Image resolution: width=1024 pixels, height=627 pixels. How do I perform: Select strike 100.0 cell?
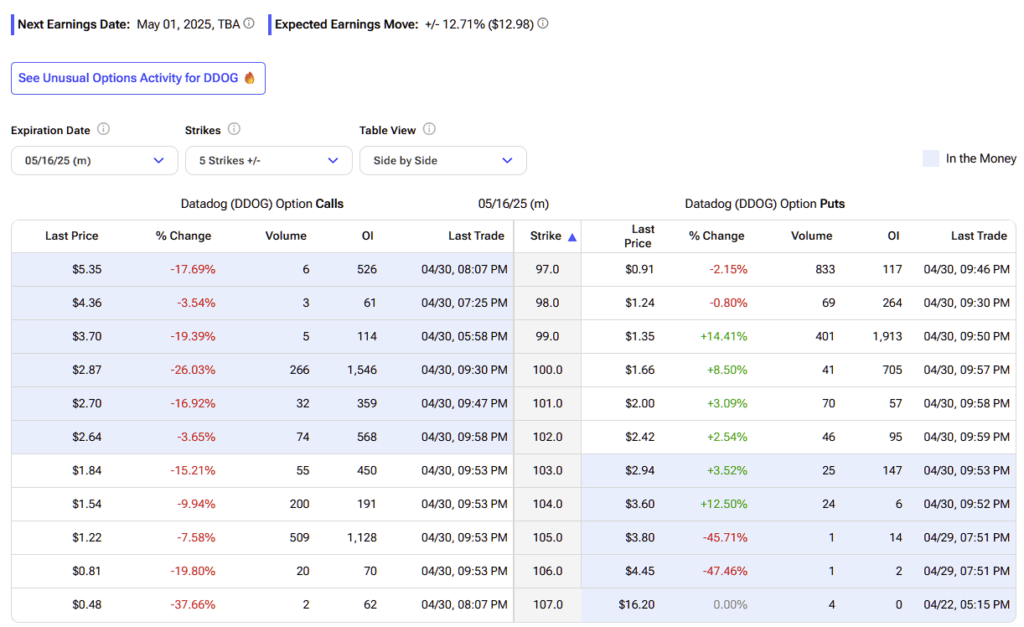(547, 370)
